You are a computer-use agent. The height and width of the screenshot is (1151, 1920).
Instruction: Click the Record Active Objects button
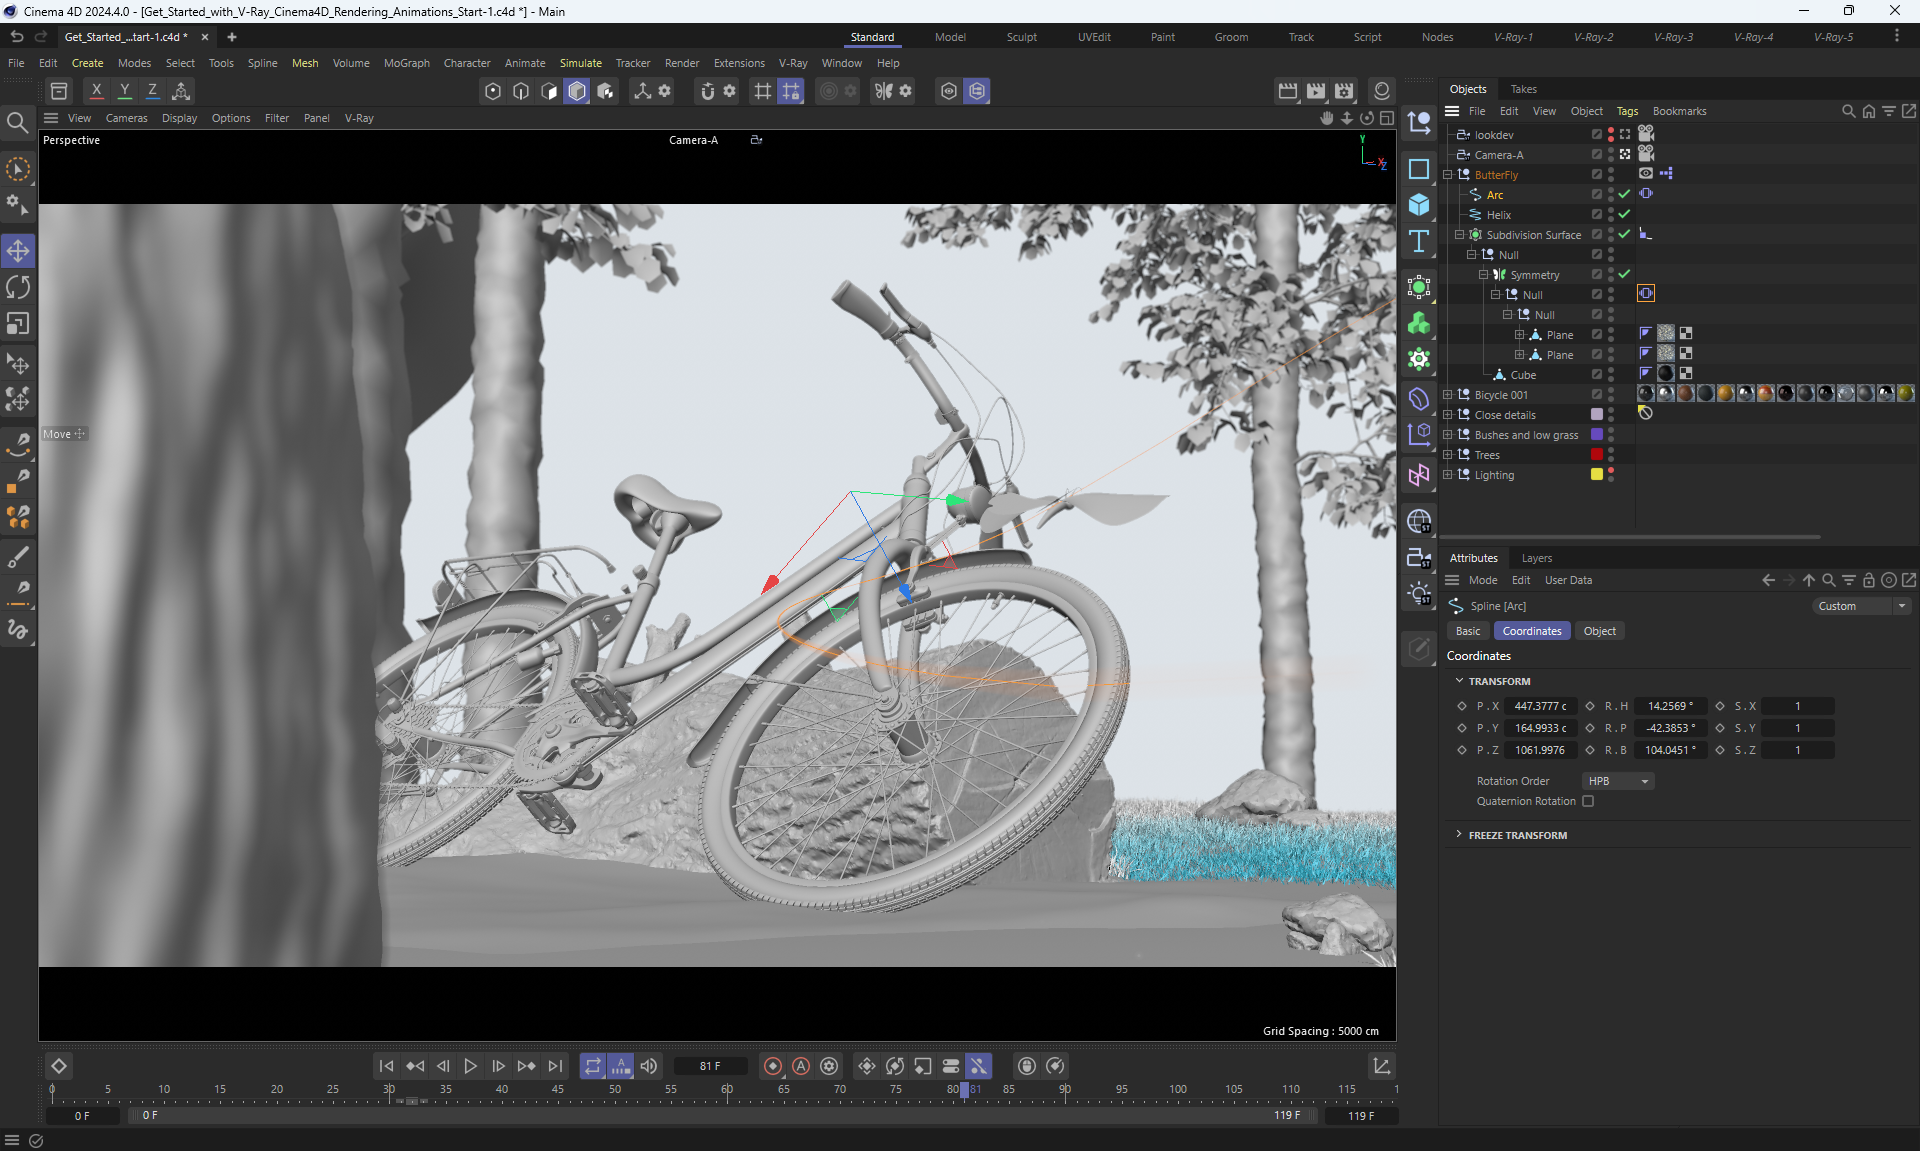[772, 1066]
